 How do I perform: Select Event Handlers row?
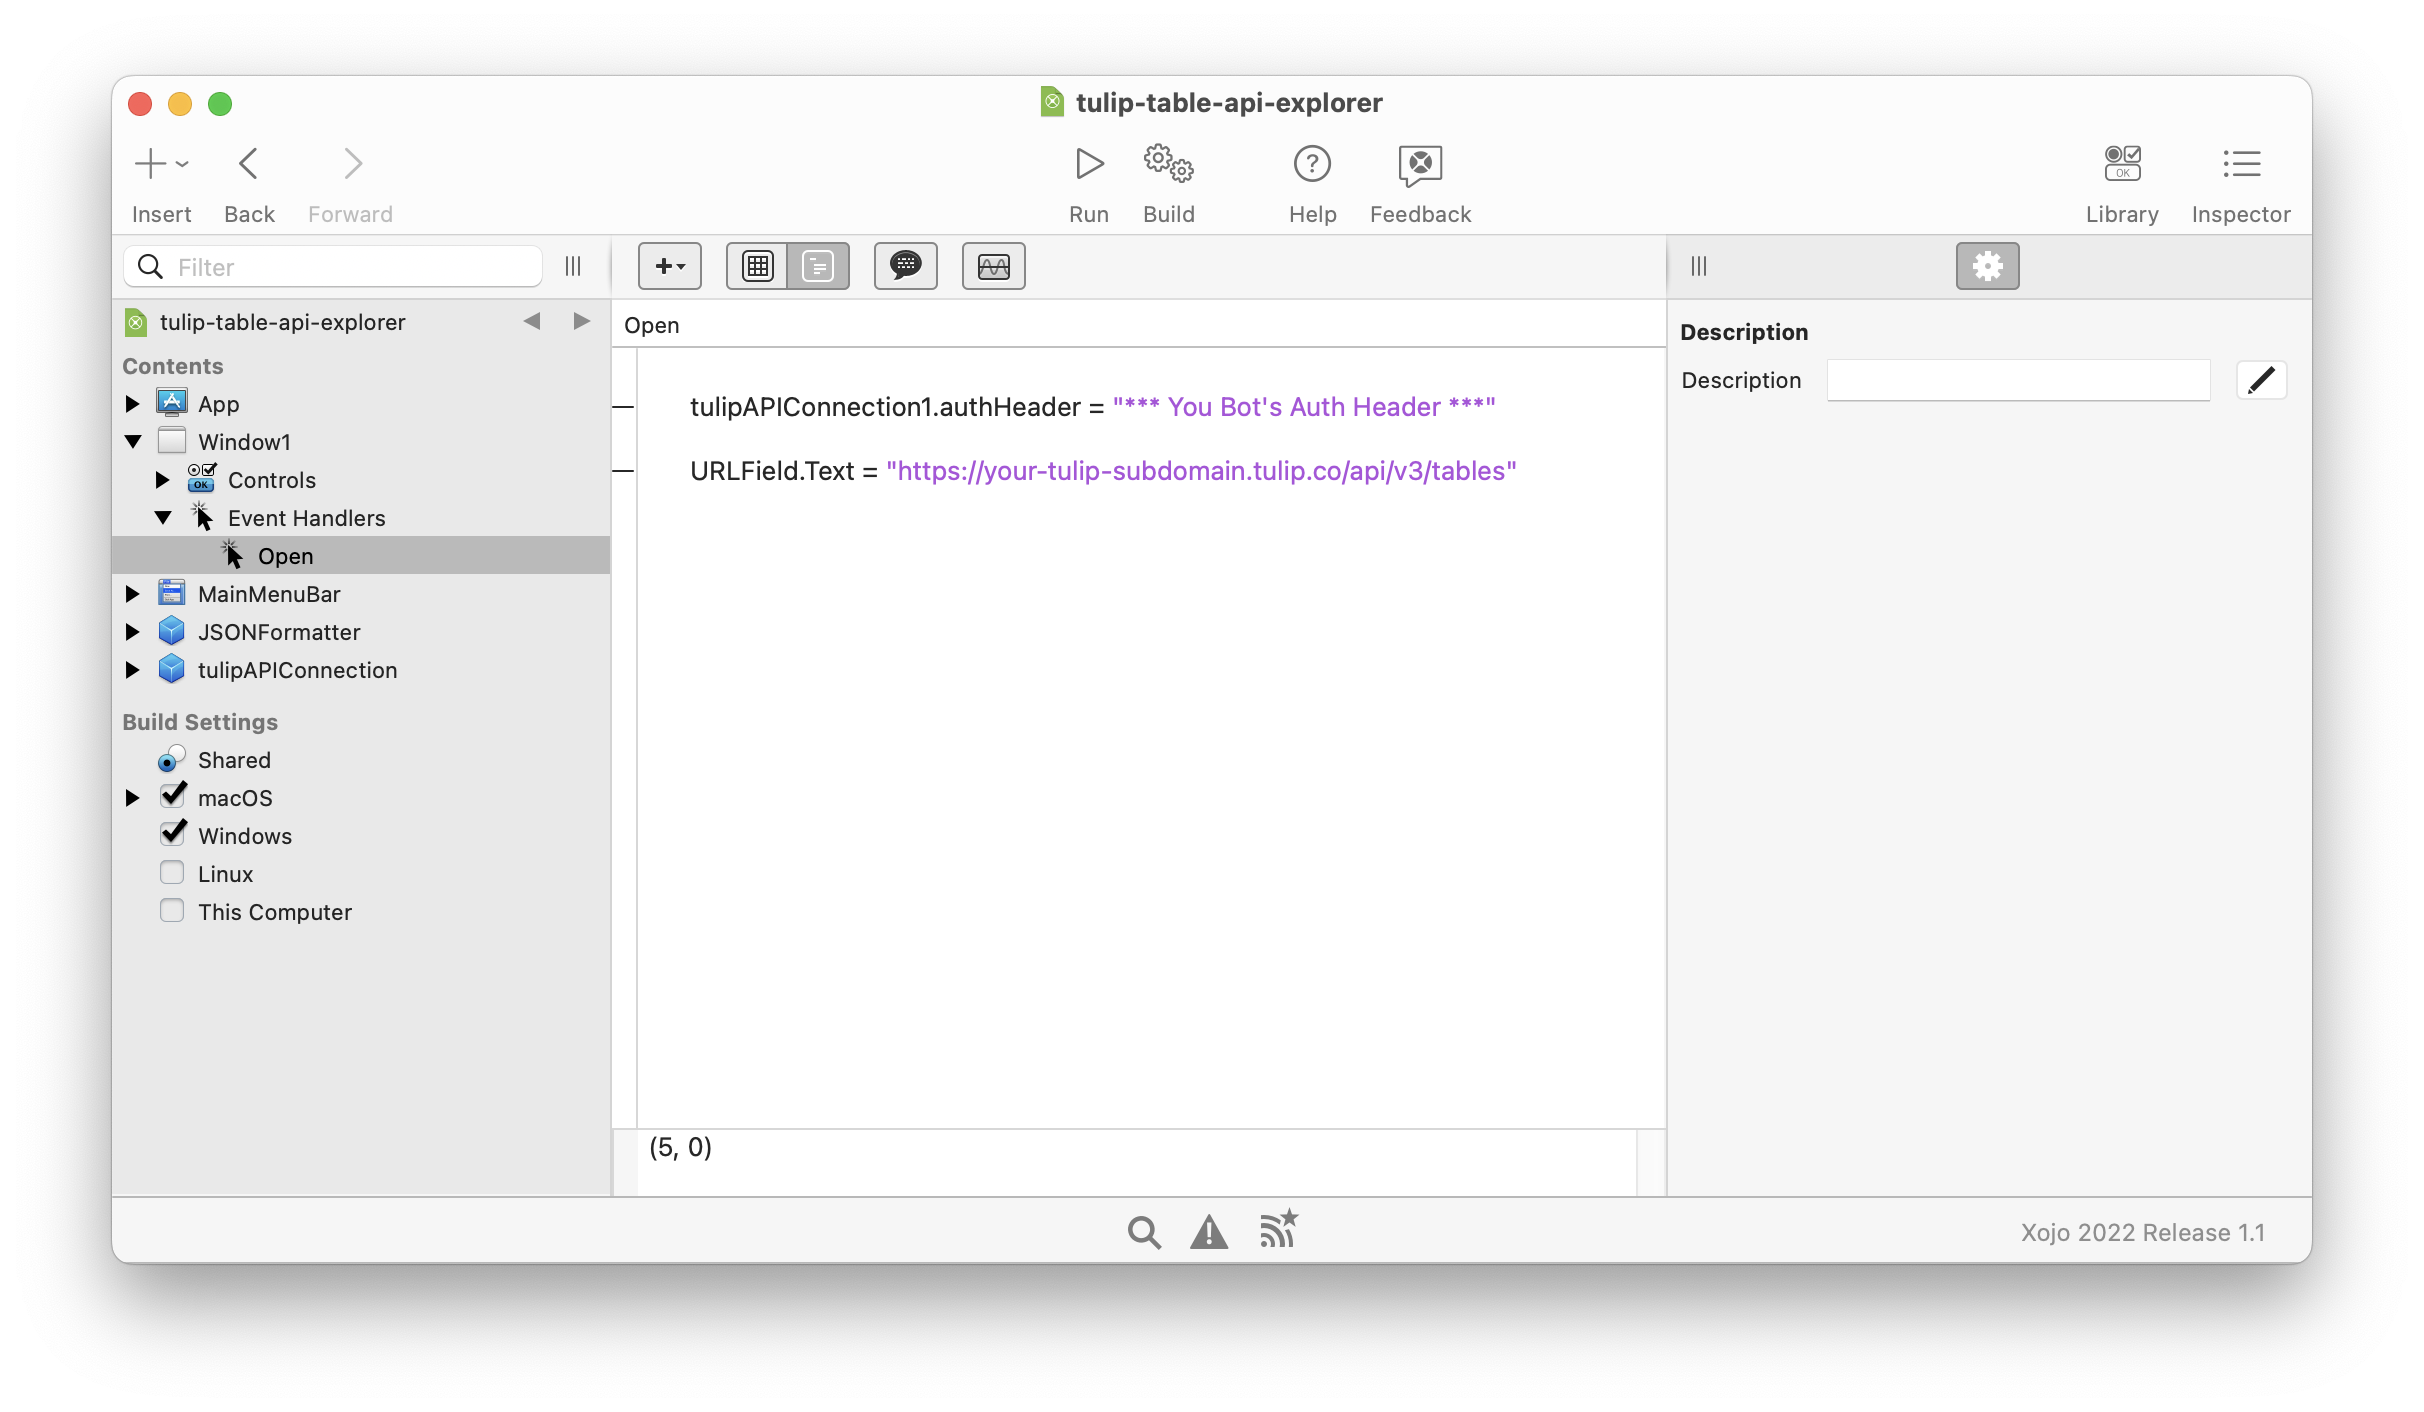coord(361,518)
